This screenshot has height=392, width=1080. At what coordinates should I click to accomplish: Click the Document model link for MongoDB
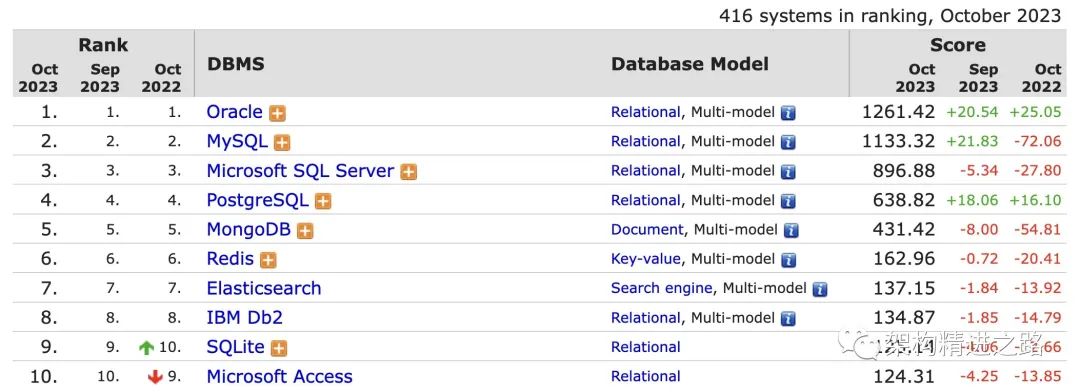(647, 229)
